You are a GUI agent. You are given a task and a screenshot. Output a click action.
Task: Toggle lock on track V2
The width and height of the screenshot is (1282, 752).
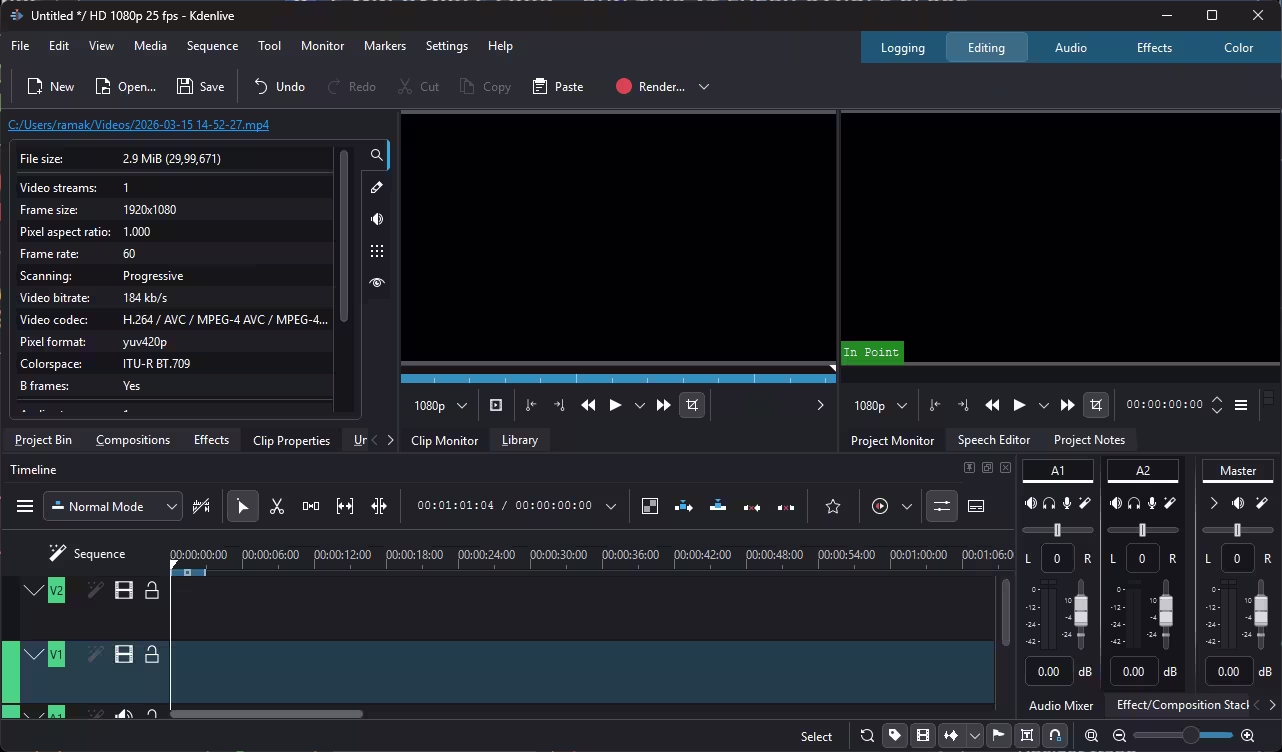152,590
